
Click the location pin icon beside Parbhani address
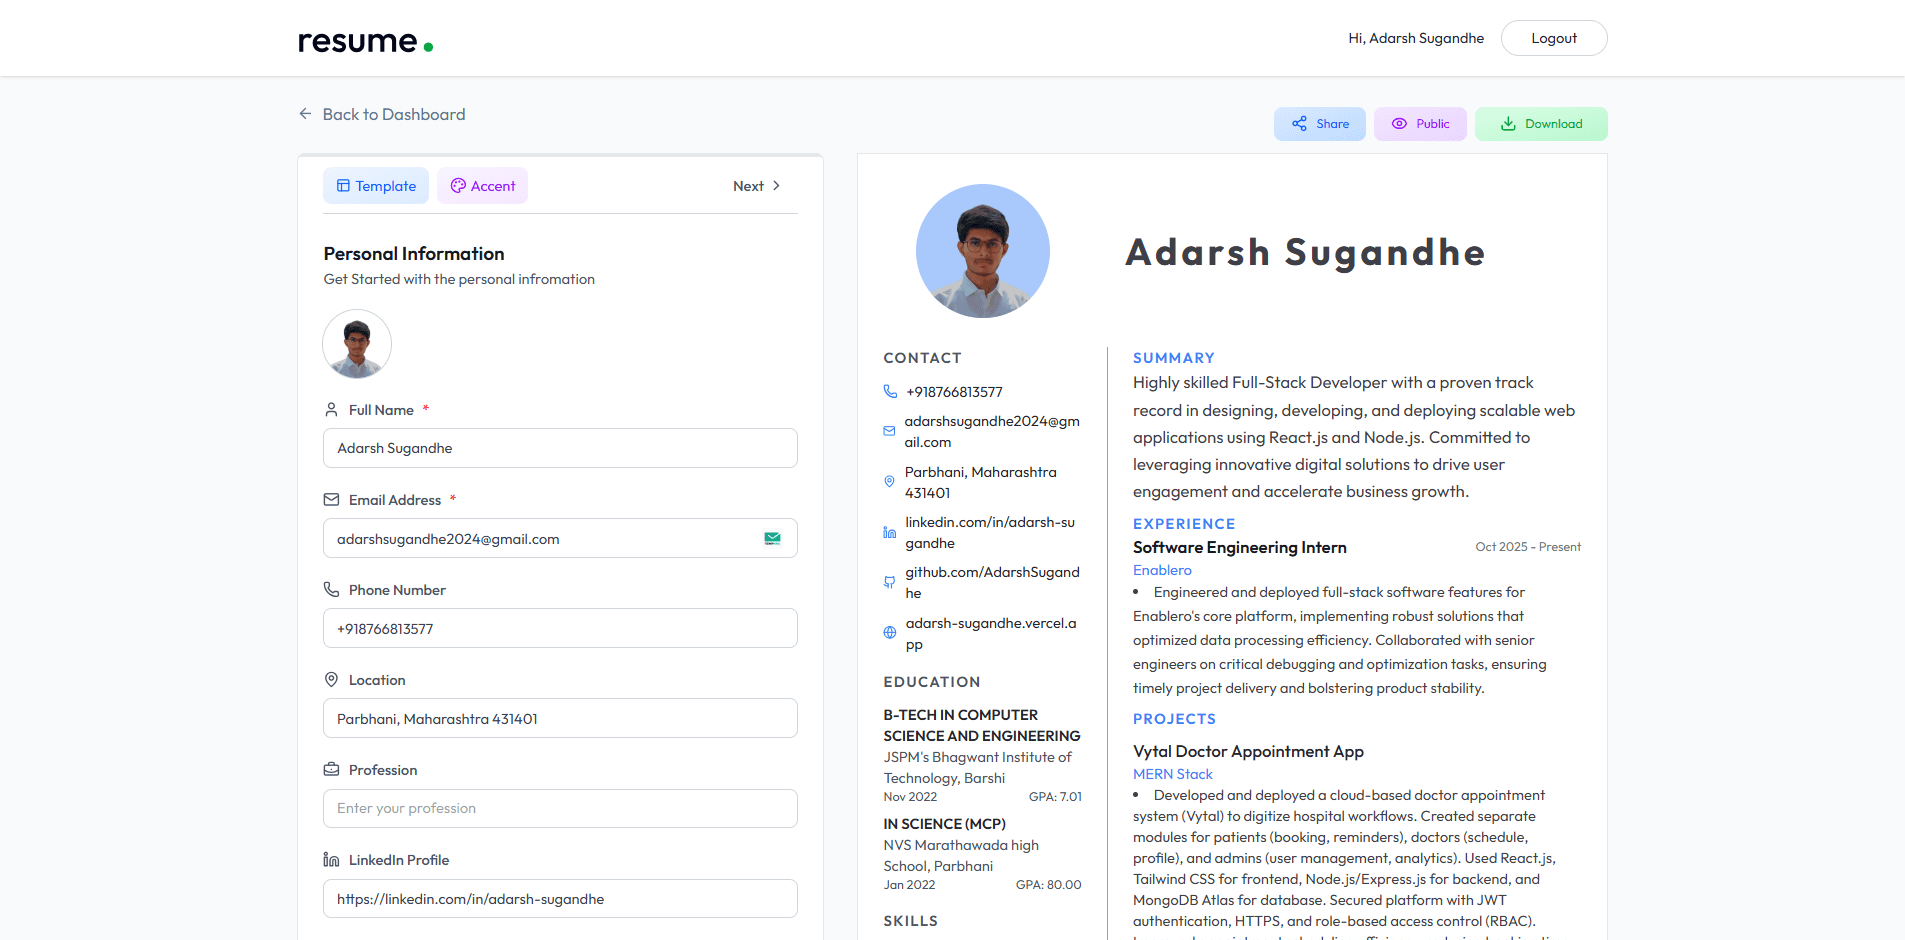coord(890,481)
